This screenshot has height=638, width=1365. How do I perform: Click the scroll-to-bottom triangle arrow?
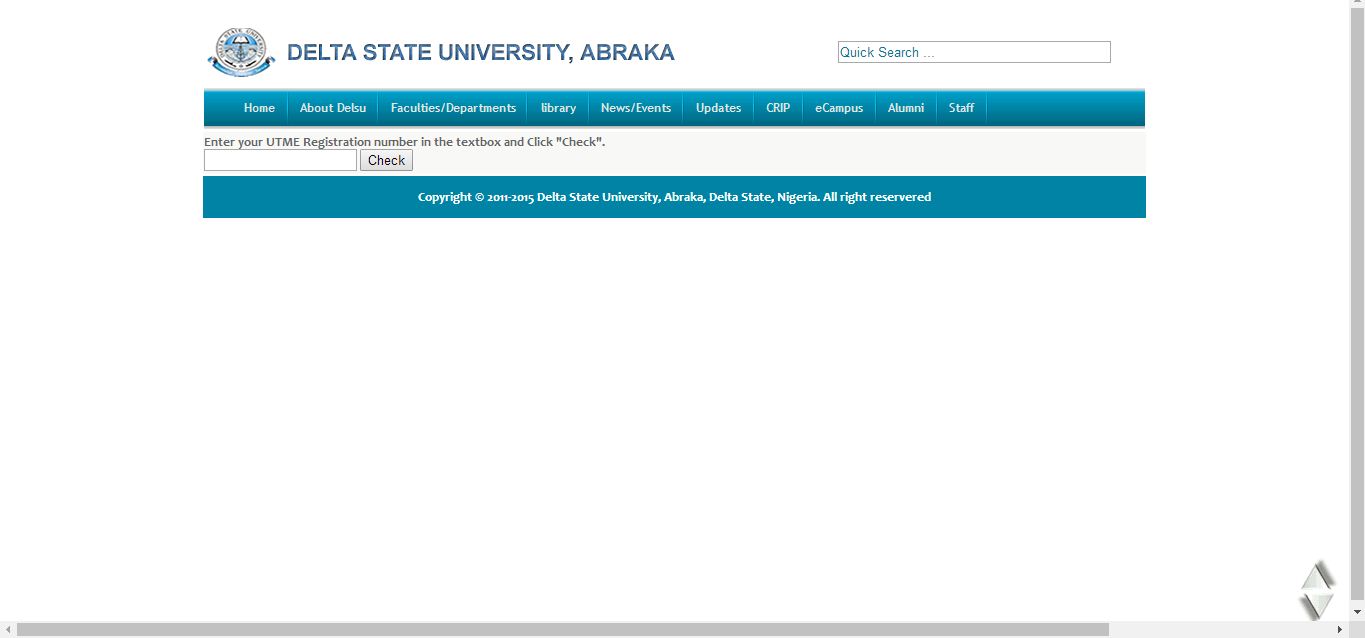tap(1317, 605)
